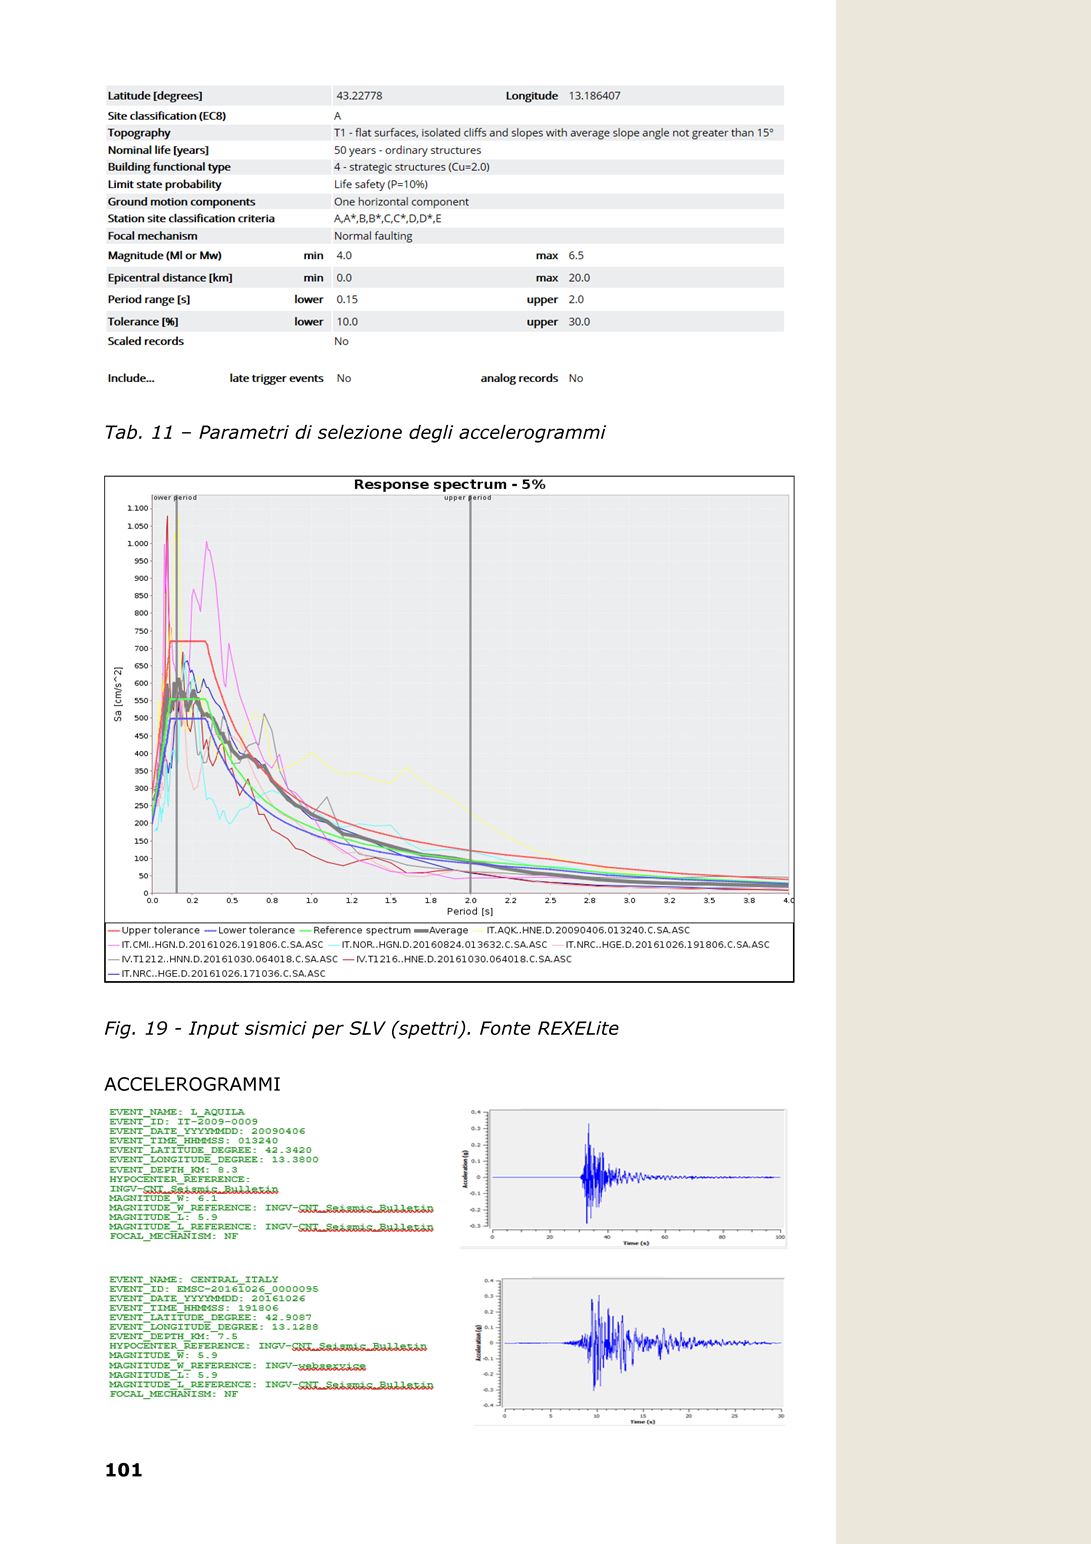Click legend entry 'IT.NRC..HGE.D.20161026.191806.C.SA.ASC'
Image resolution: width=1091 pixels, height=1544 pixels.
661,945
